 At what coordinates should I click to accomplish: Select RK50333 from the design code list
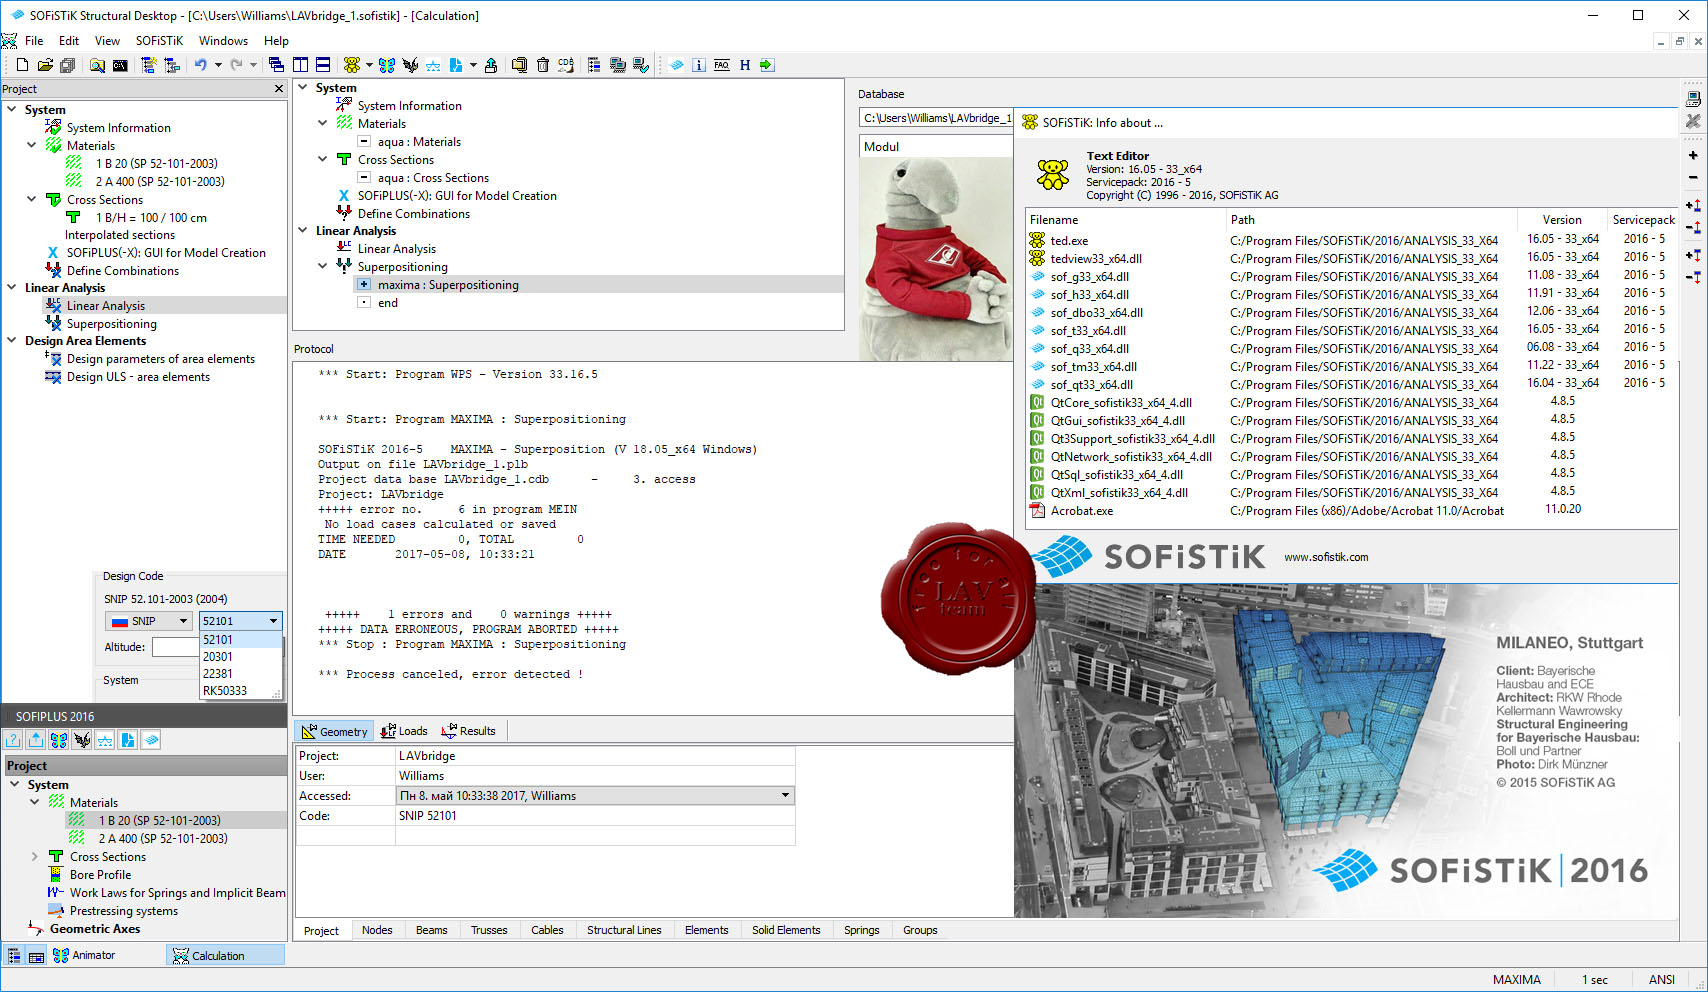[241, 691]
